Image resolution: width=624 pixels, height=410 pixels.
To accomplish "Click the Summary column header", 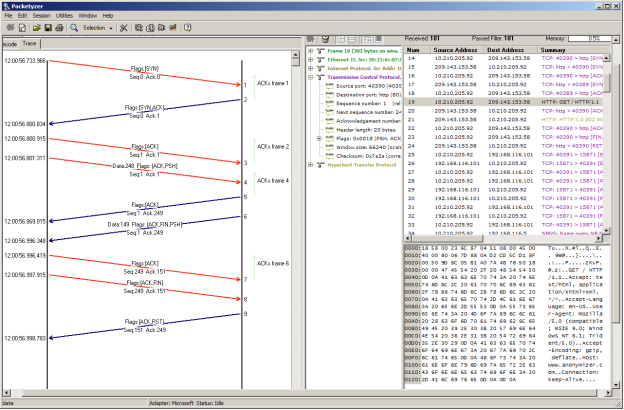I will [x=553, y=49].
